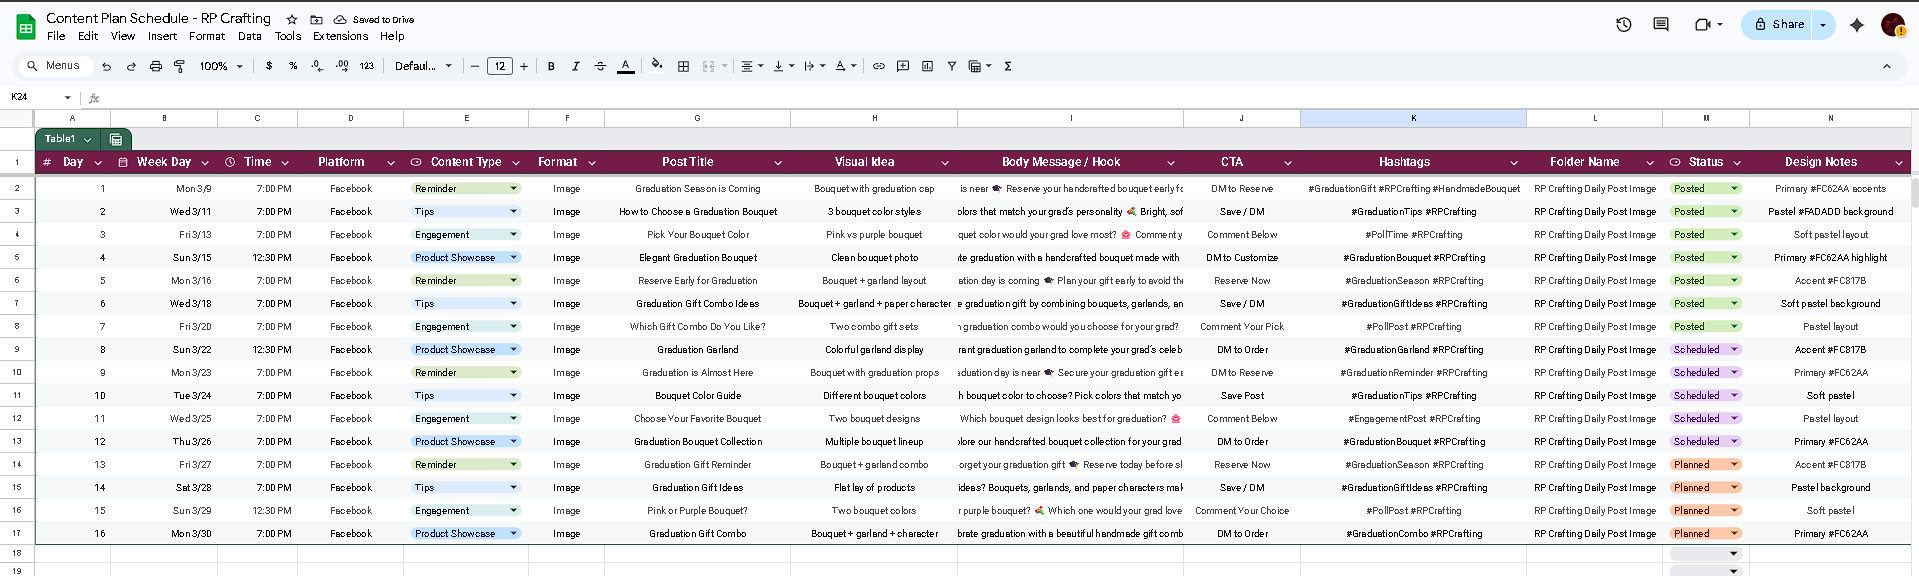
Task: Increase font size with plus button
Action: pos(524,66)
